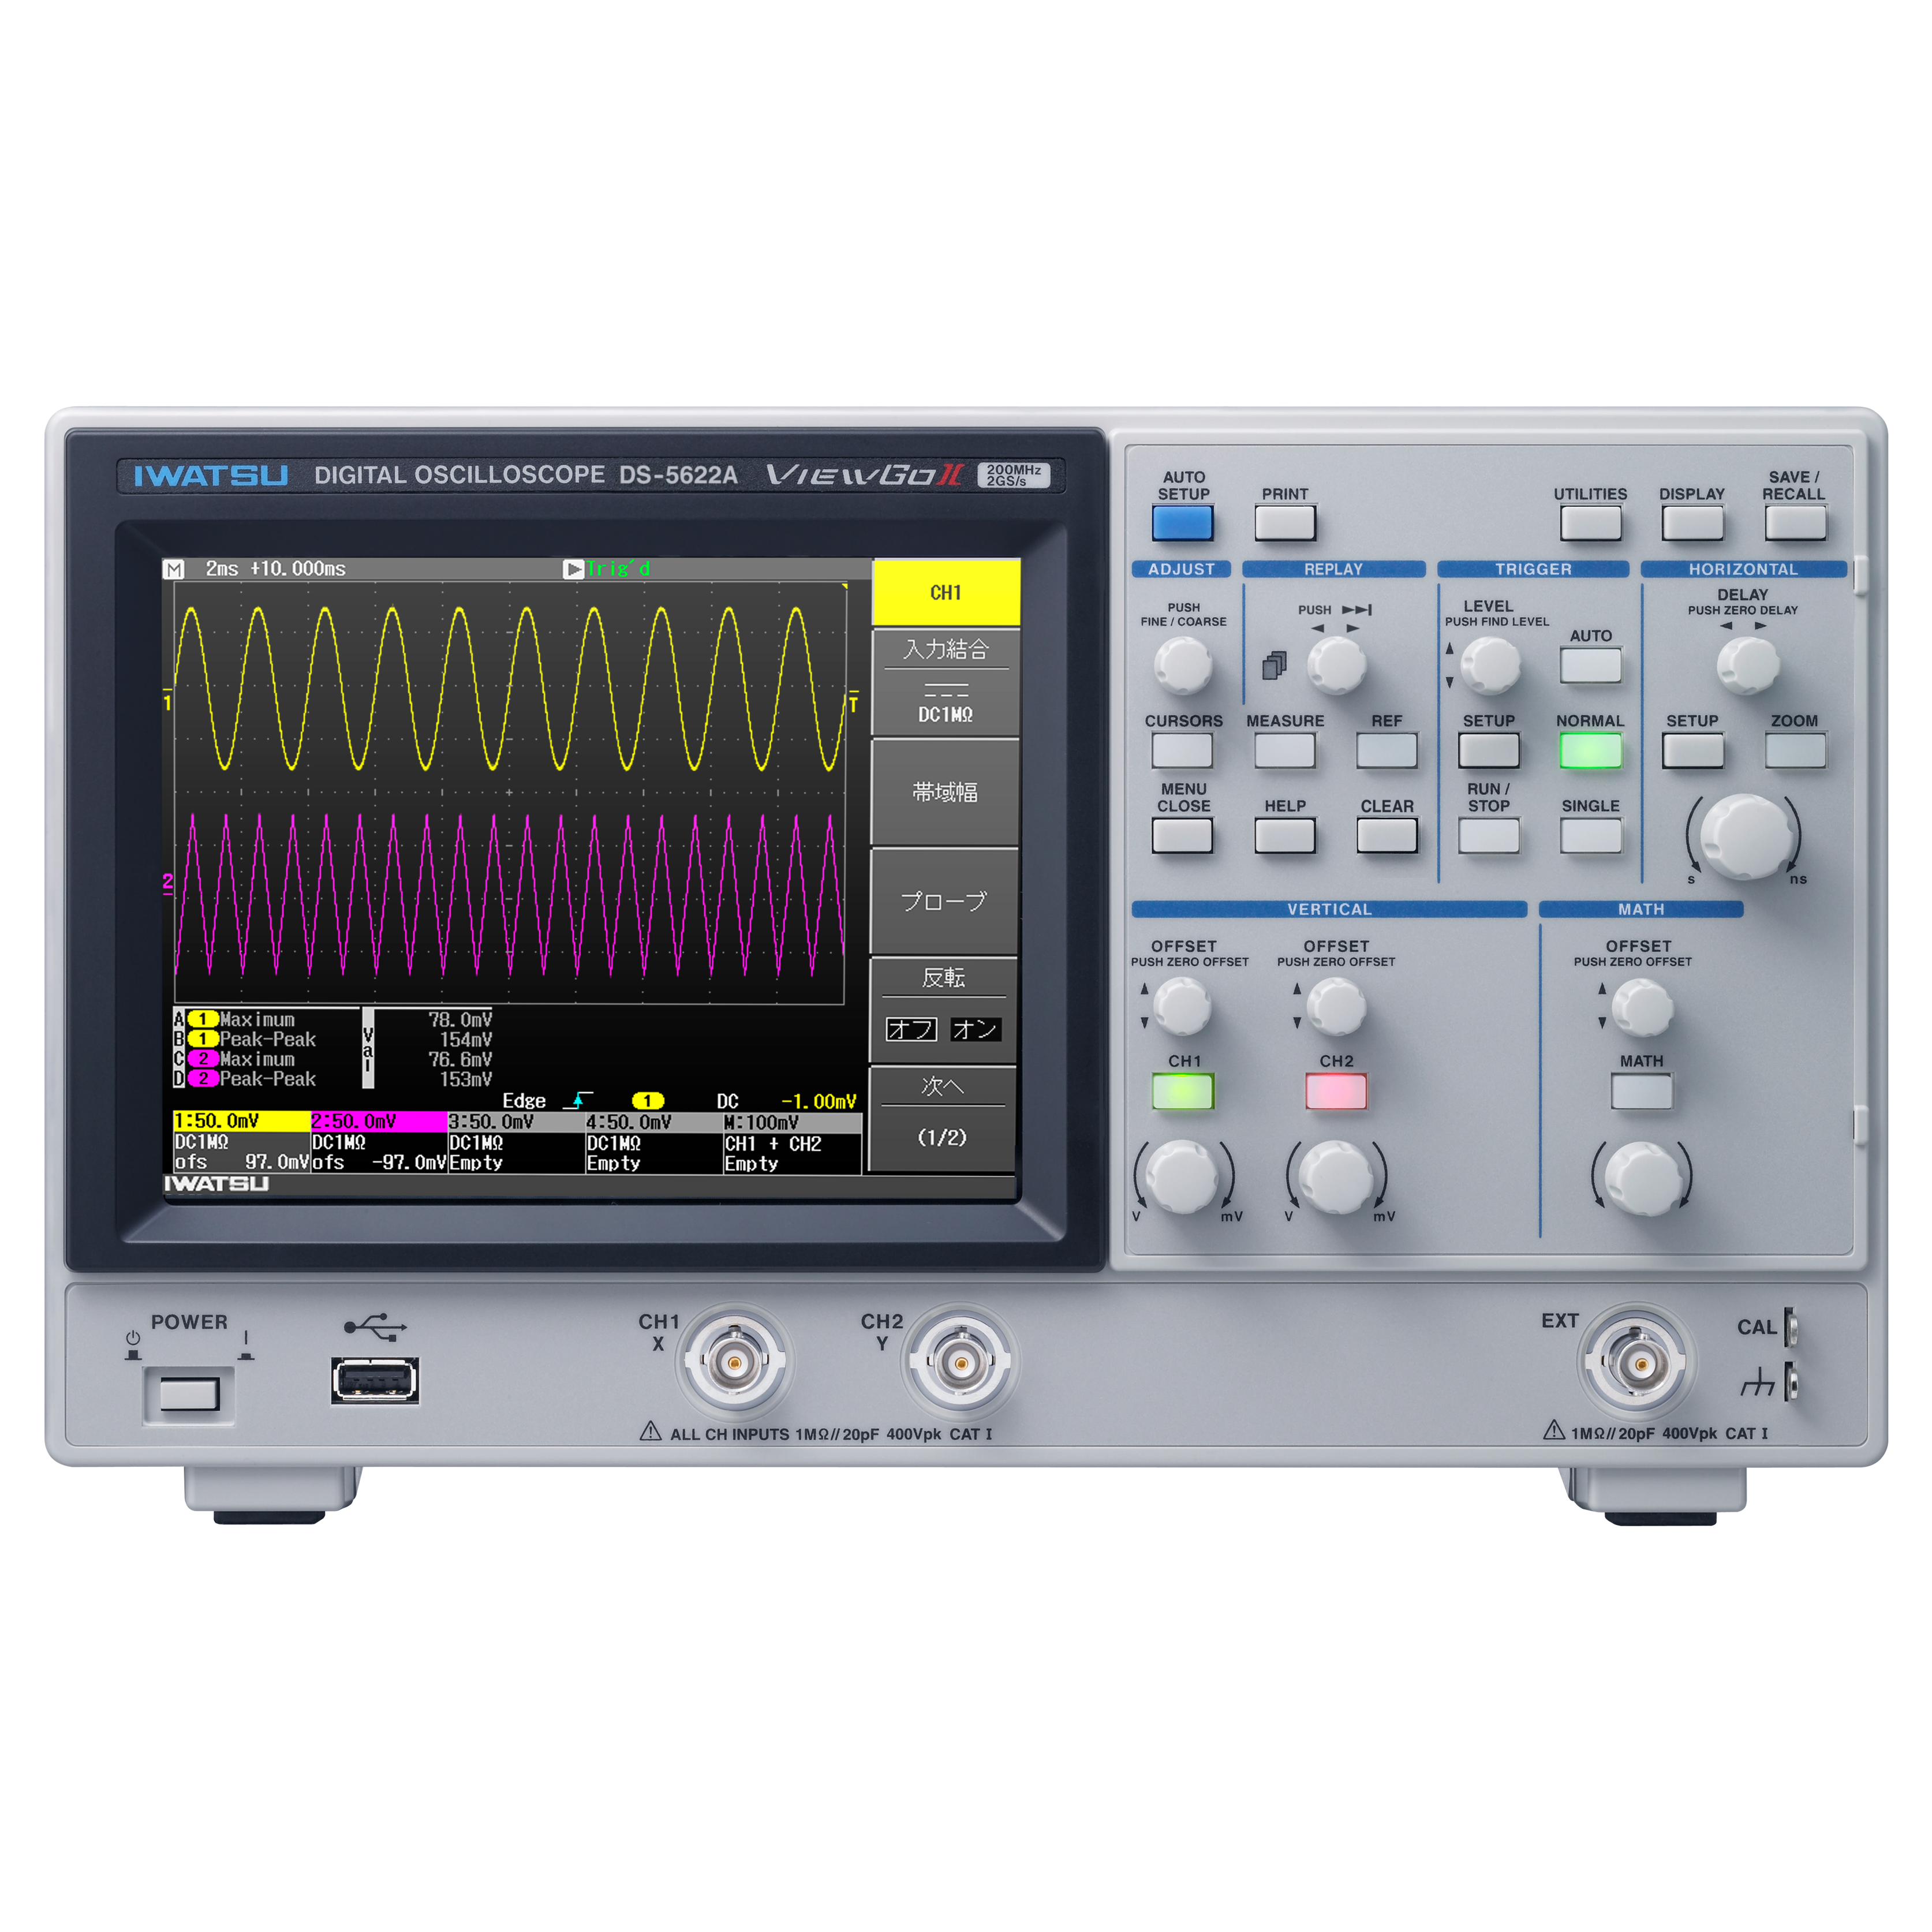Click the rising edge trigger slope icon
The height and width of the screenshot is (1932, 1932).
pyautogui.click(x=578, y=1101)
